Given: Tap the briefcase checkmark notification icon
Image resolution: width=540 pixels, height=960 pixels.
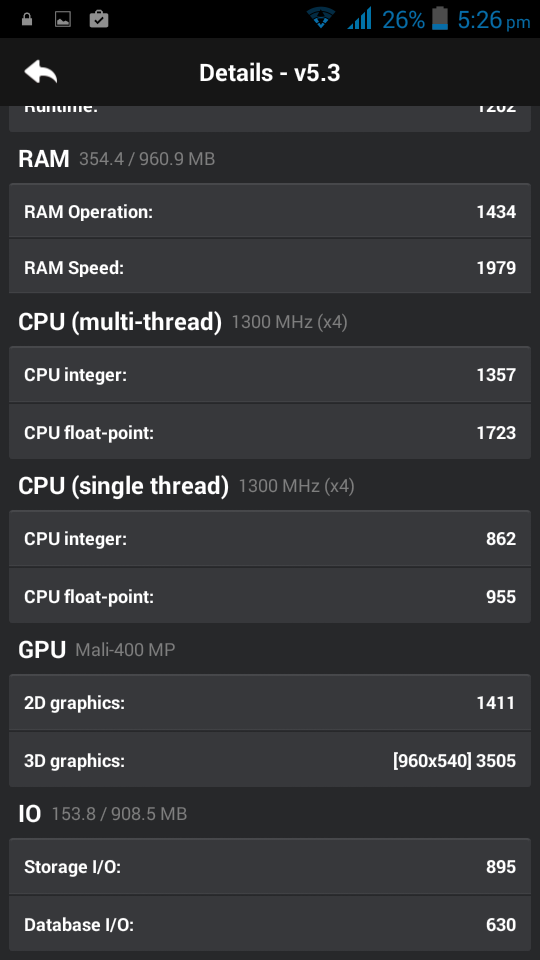Looking at the screenshot, I should [99, 20].
